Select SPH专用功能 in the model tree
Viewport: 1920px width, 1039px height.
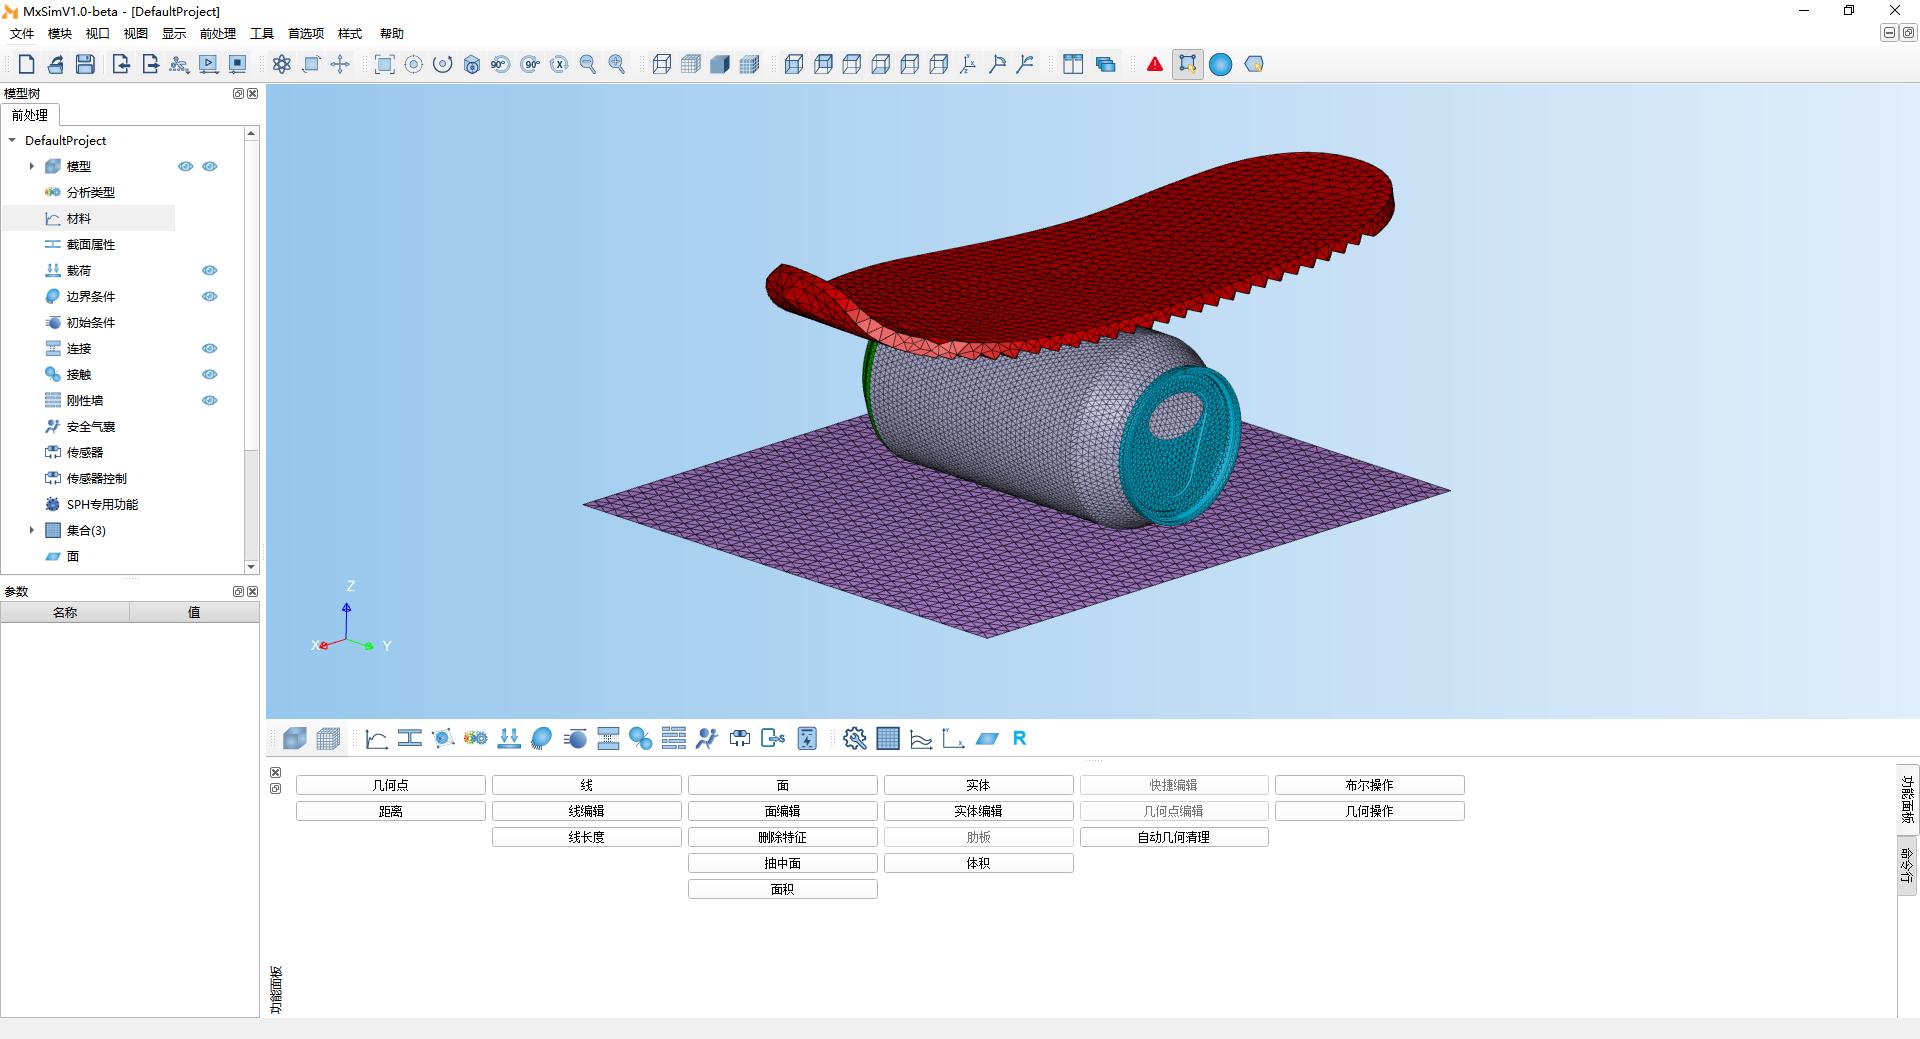point(102,504)
